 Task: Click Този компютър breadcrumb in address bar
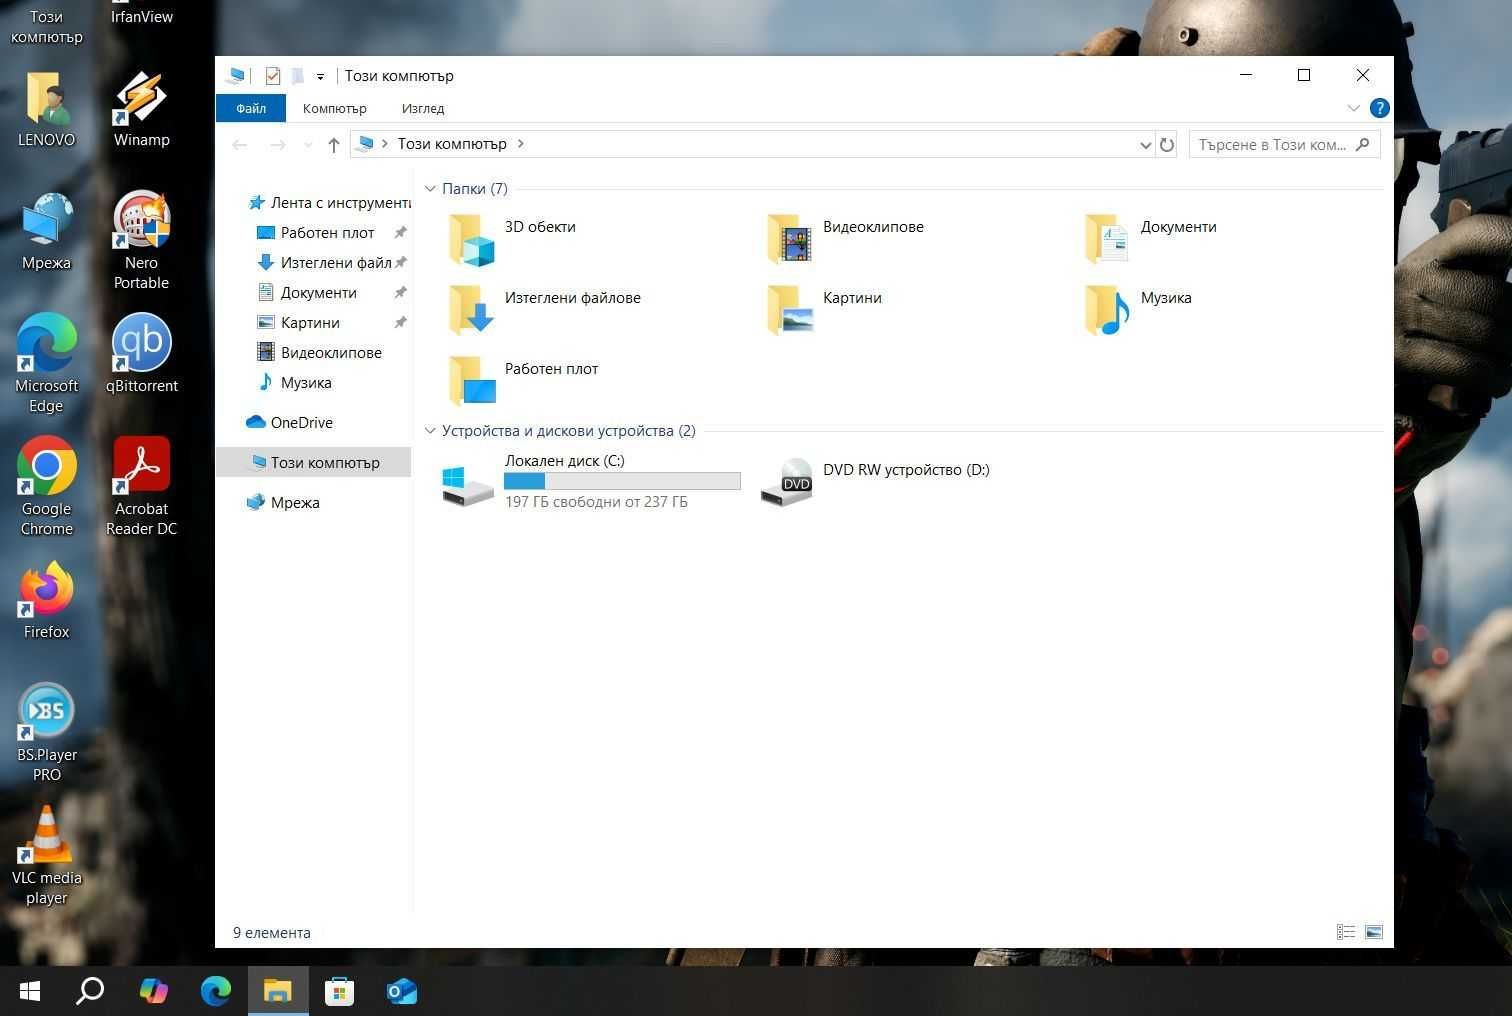452,144
